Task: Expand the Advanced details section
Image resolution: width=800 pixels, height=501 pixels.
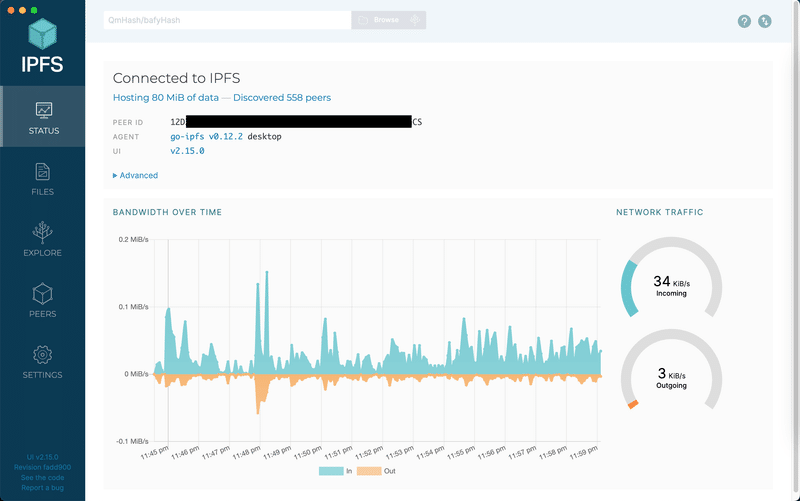Action: point(135,175)
